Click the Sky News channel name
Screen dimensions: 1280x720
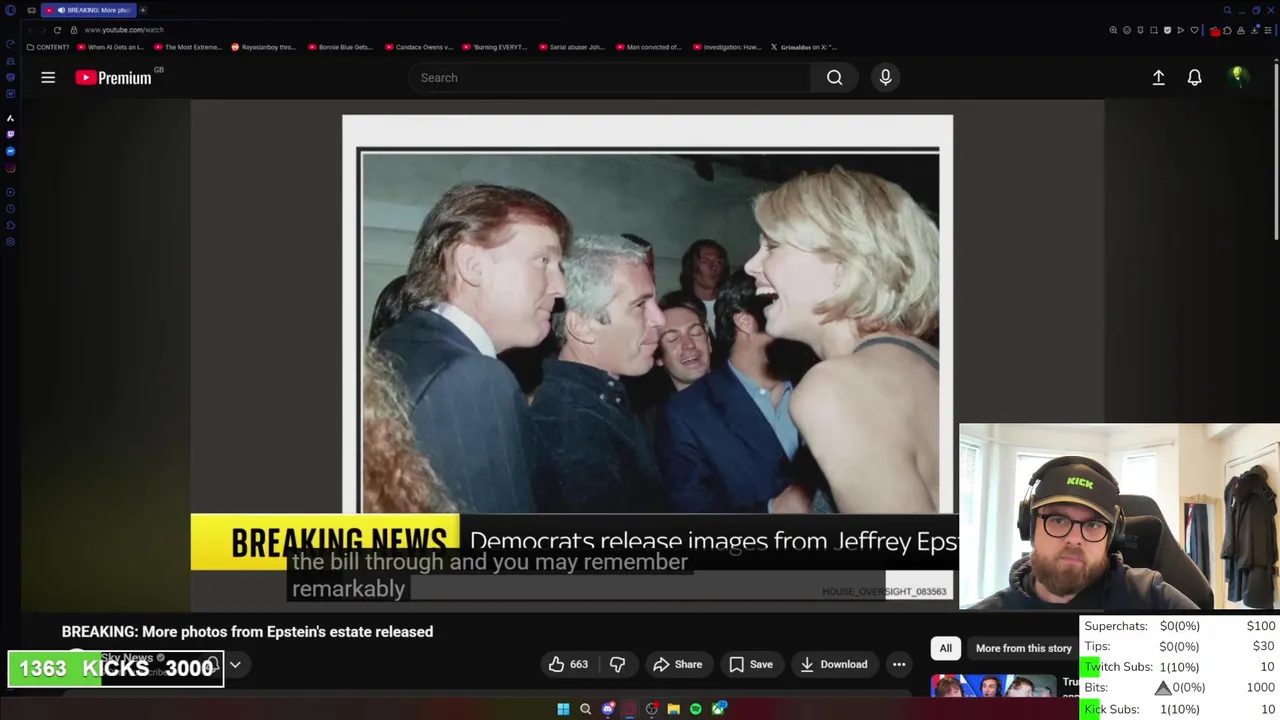point(126,657)
